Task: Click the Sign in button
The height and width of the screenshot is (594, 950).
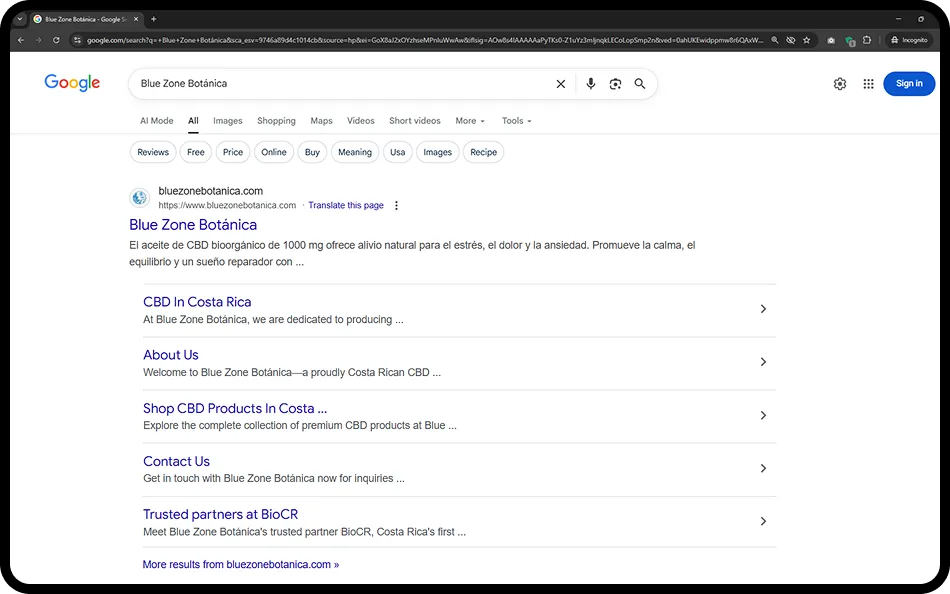Action: point(909,84)
